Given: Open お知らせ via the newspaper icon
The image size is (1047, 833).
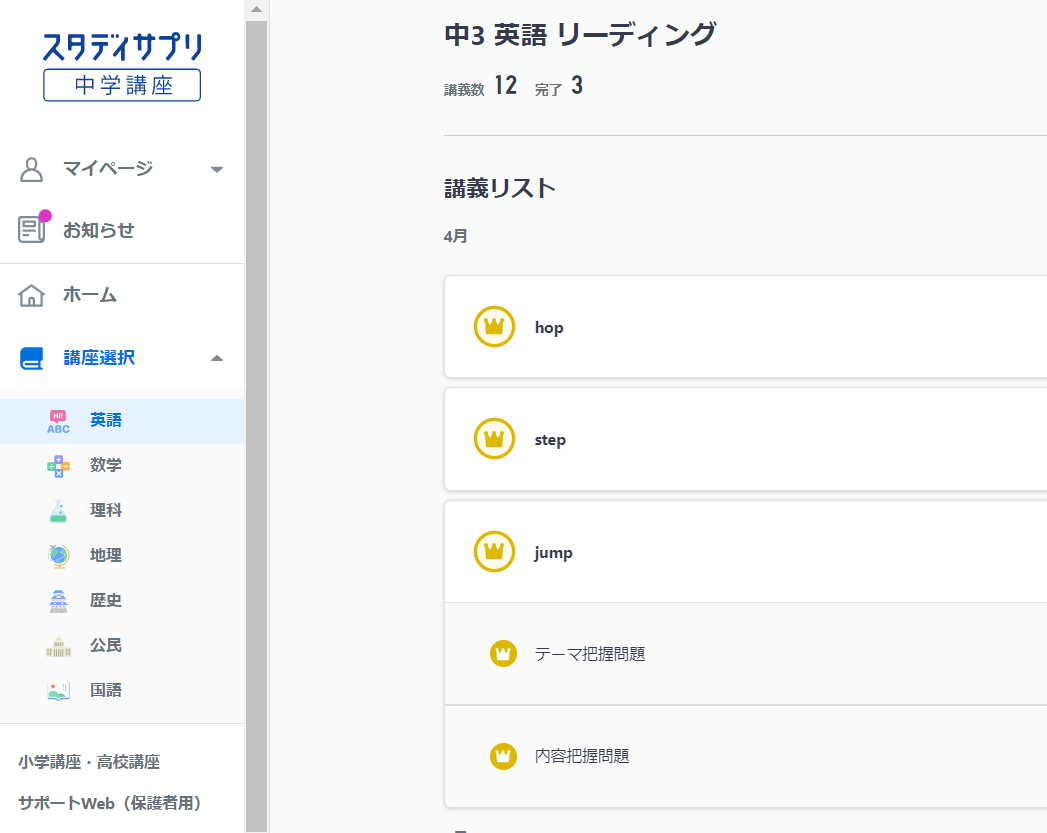Looking at the screenshot, I should [31, 228].
